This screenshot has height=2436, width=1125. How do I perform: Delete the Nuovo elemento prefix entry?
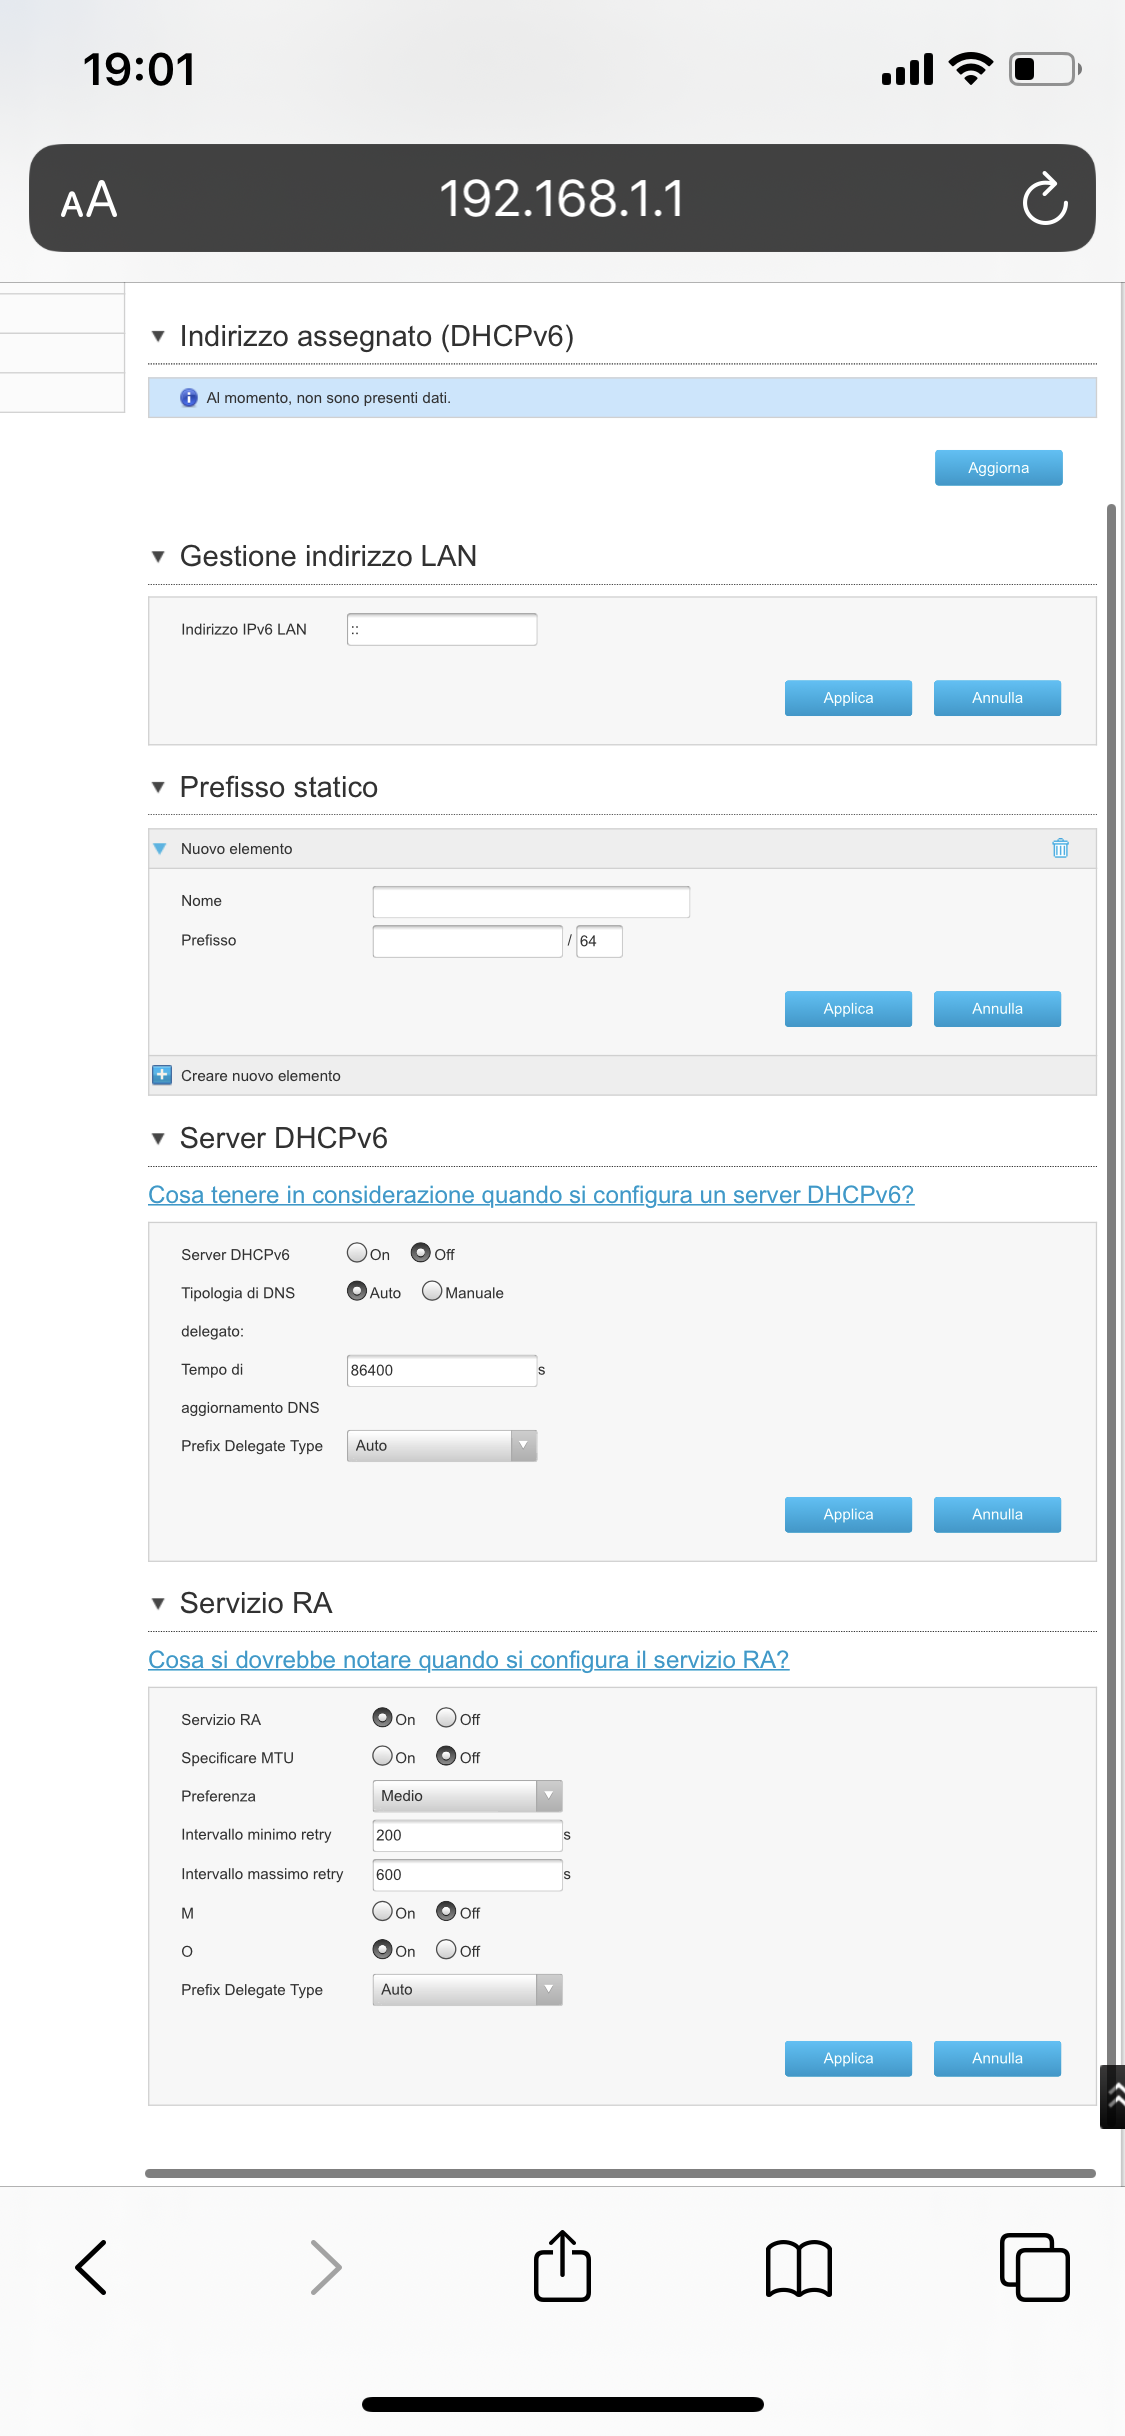click(x=1060, y=849)
